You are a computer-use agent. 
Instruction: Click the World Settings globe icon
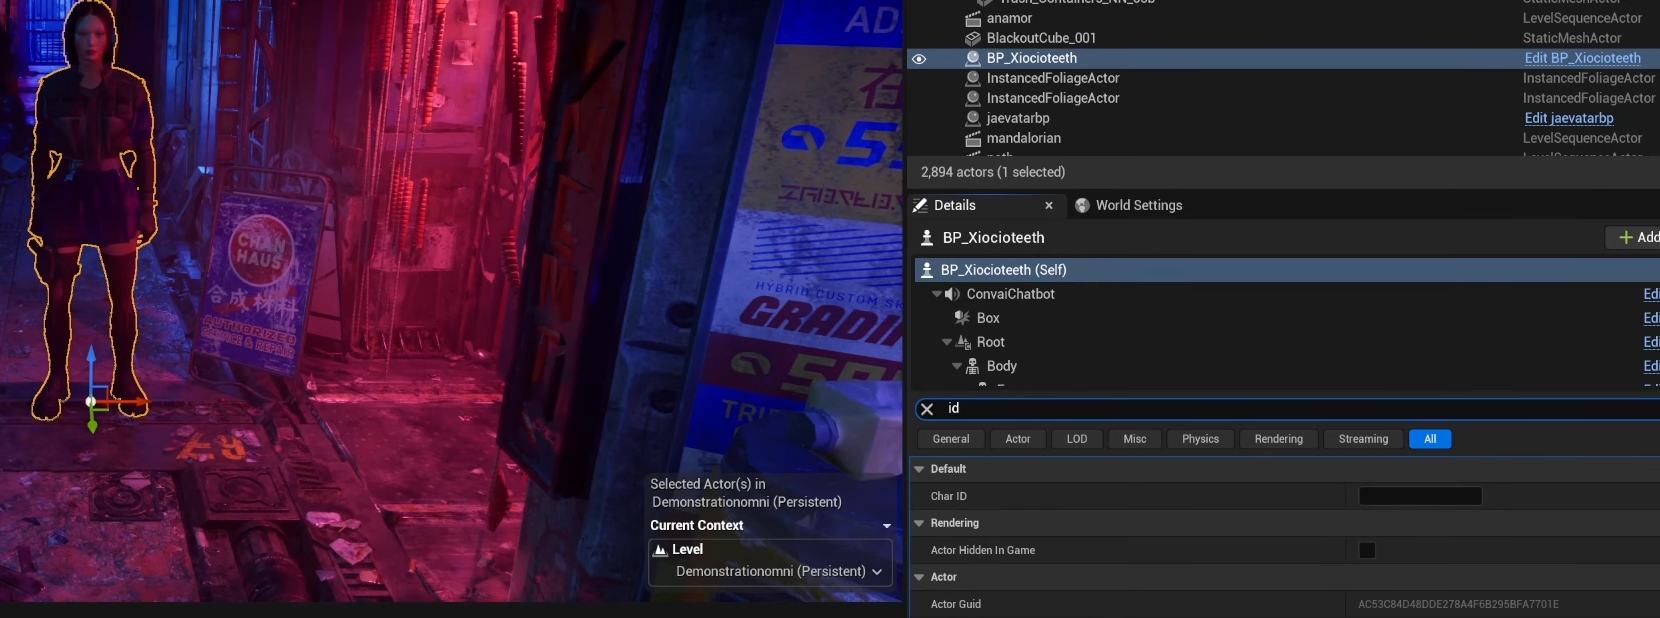click(x=1082, y=206)
